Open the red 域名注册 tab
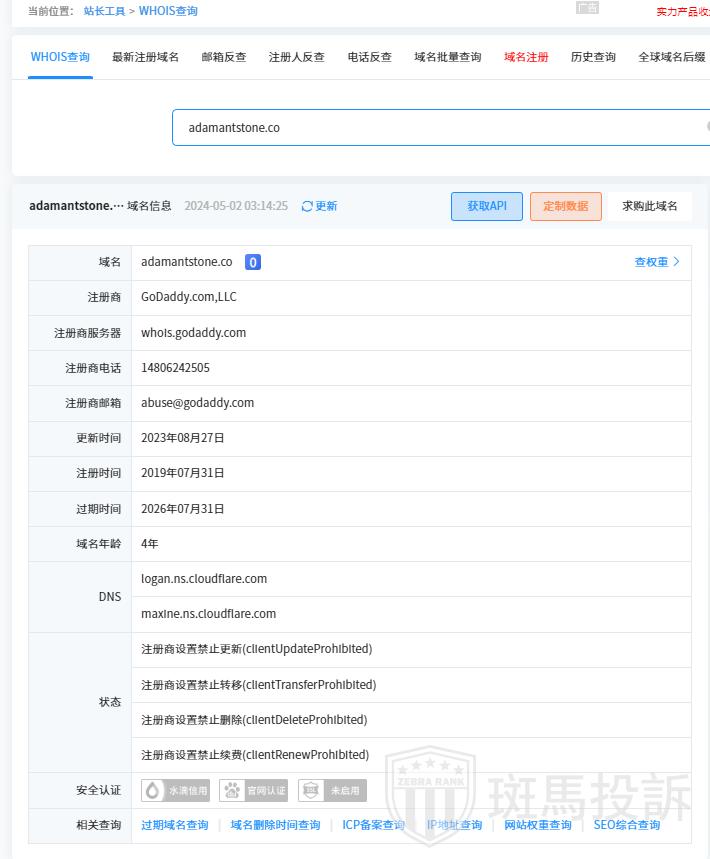 (526, 57)
